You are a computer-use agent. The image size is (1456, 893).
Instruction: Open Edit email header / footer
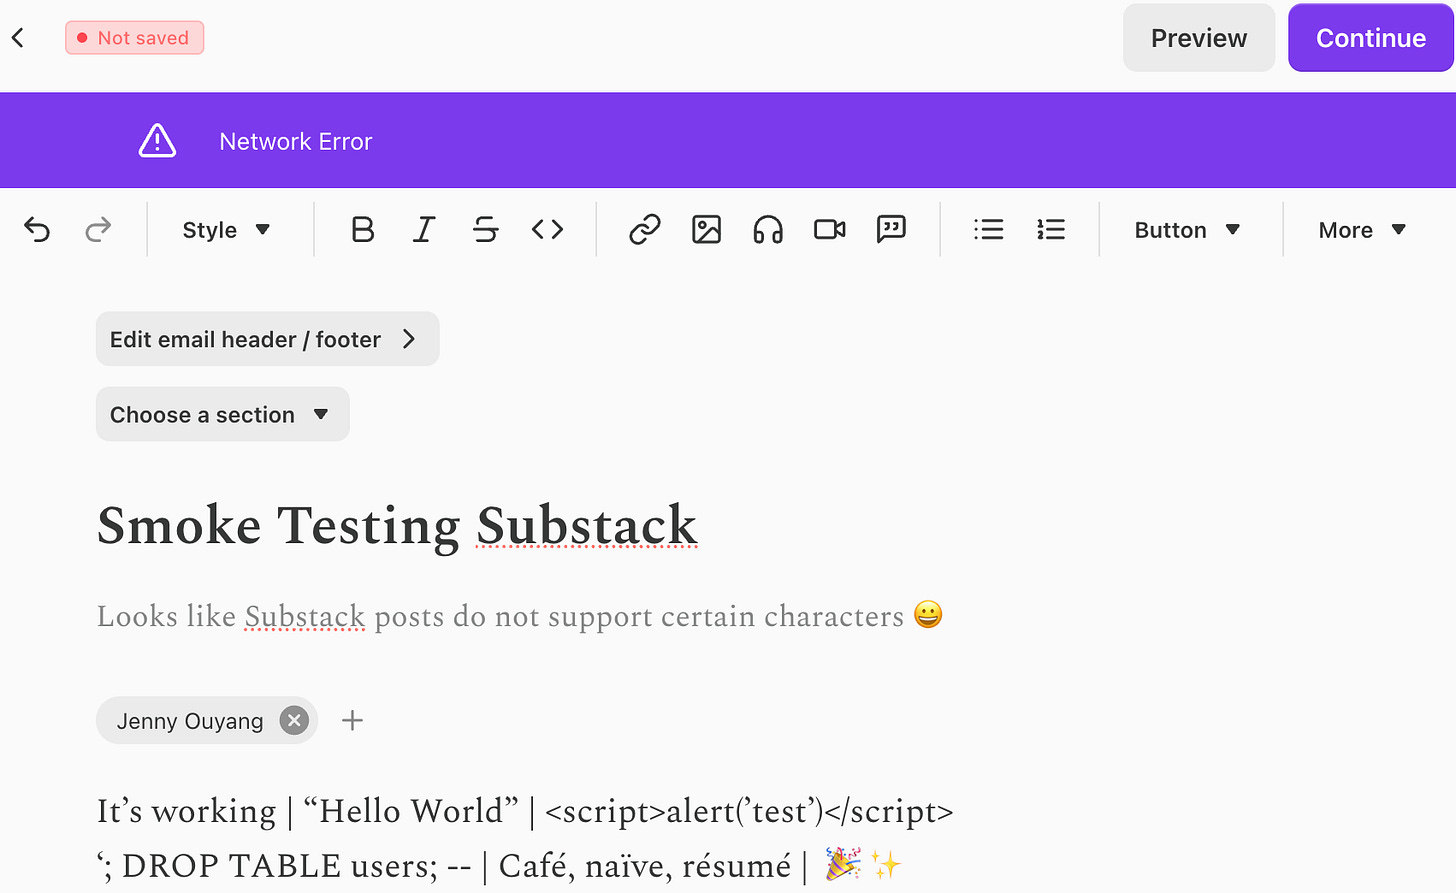(x=267, y=339)
